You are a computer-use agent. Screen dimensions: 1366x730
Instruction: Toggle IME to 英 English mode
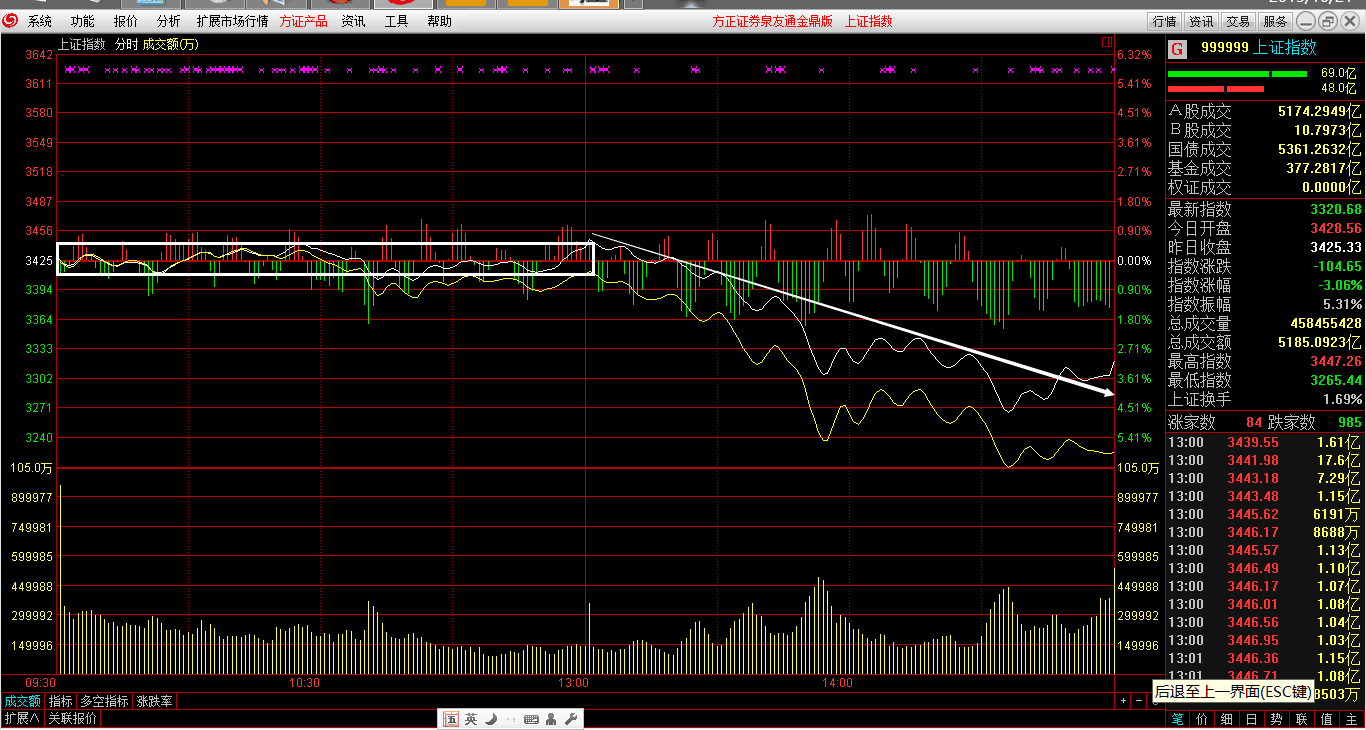pos(471,719)
